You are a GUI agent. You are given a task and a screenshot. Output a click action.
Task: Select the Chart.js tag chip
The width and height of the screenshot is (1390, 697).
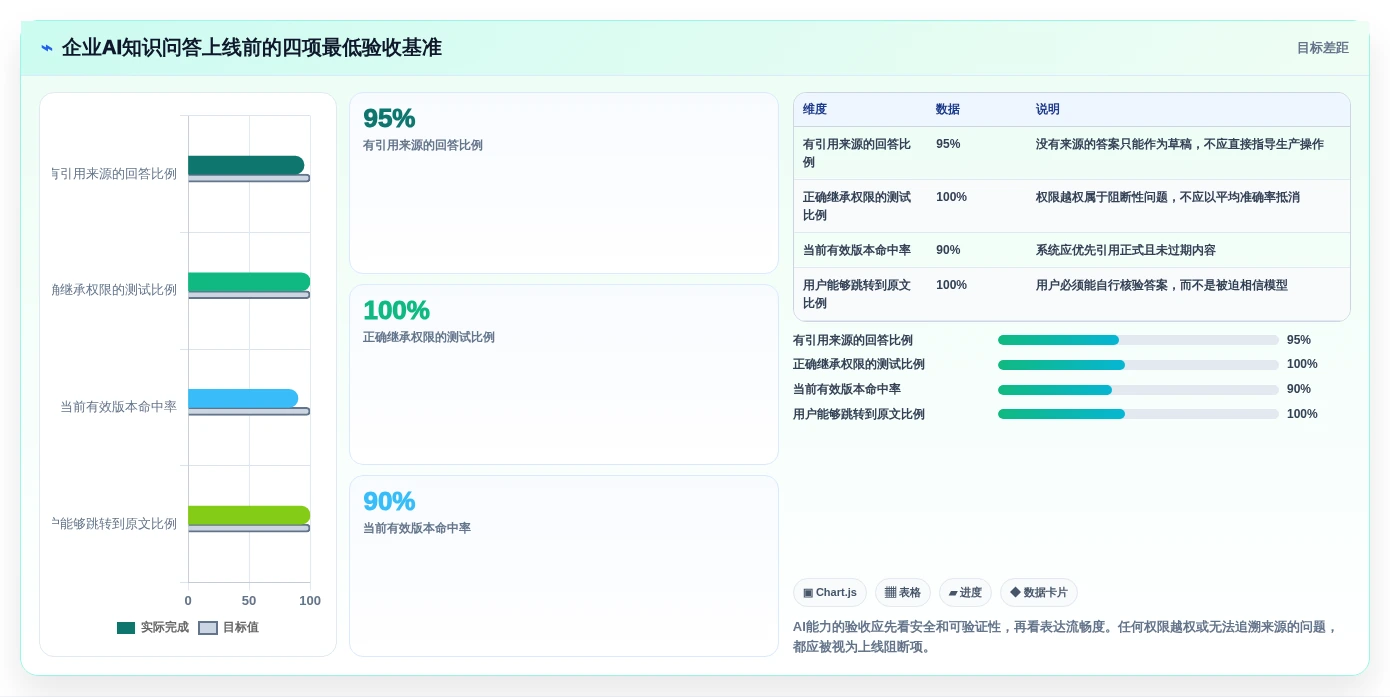pyautogui.click(x=830, y=593)
